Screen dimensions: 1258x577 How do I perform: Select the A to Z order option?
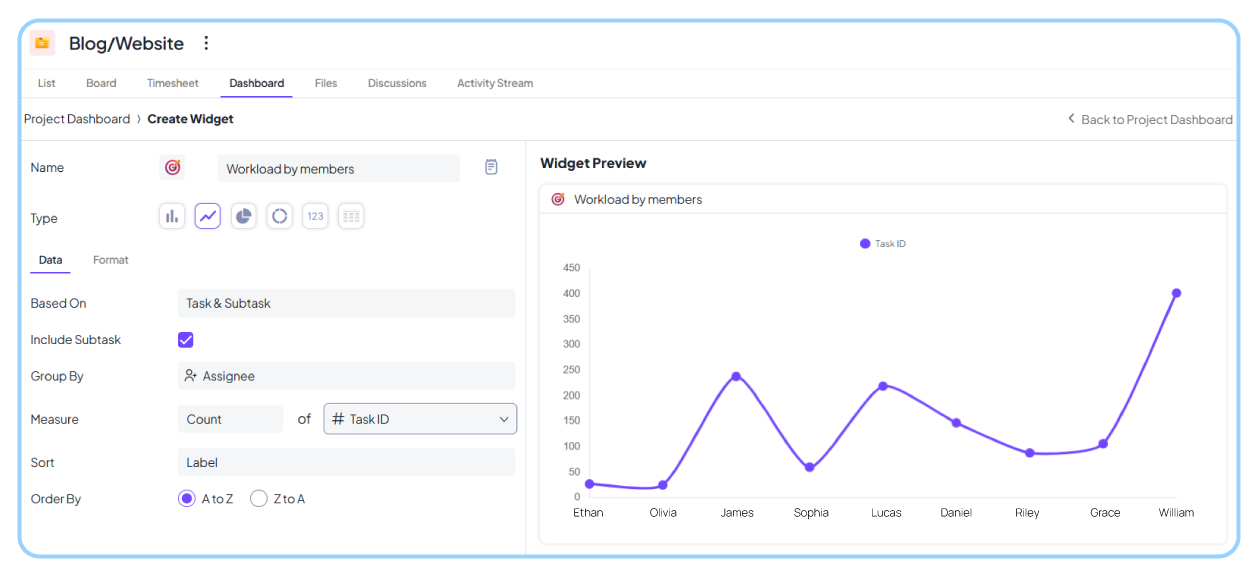[x=186, y=498]
